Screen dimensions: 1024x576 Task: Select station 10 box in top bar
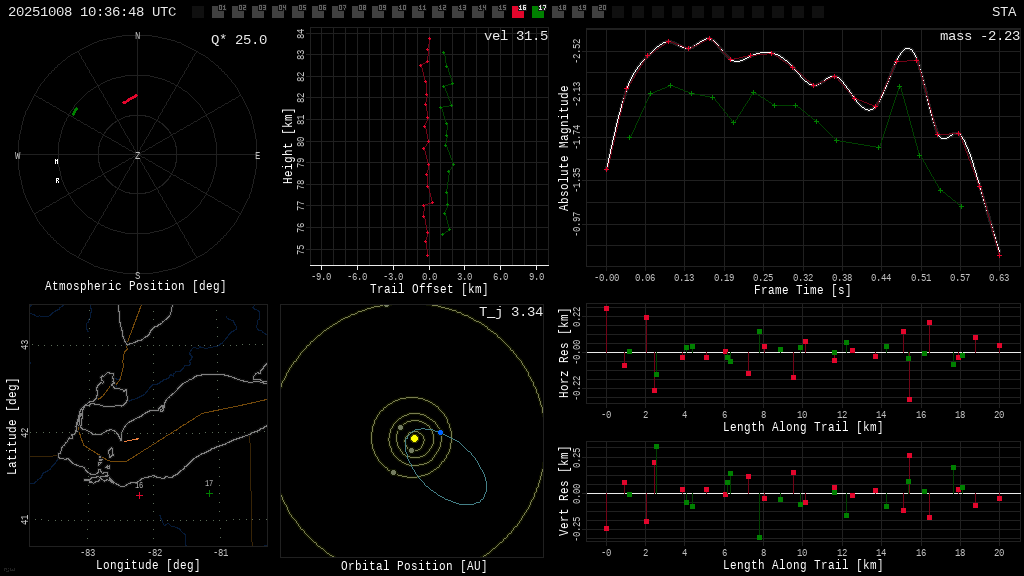pyautogui.click(x=398, y=12)
